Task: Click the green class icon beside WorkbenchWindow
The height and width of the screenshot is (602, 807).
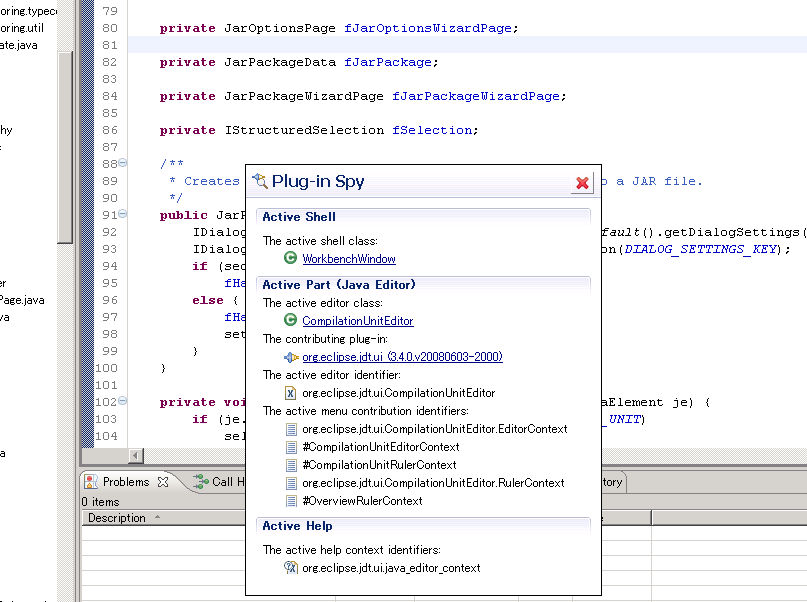Action: pos(290,258)
